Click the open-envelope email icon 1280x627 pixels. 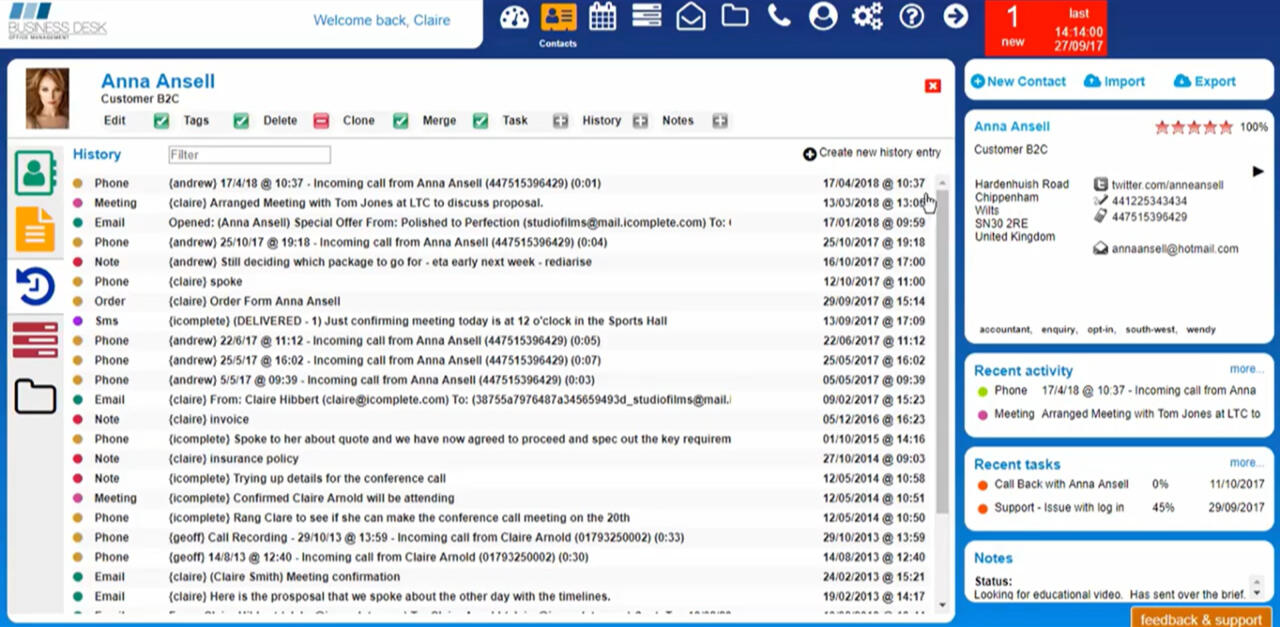point(690,17)
